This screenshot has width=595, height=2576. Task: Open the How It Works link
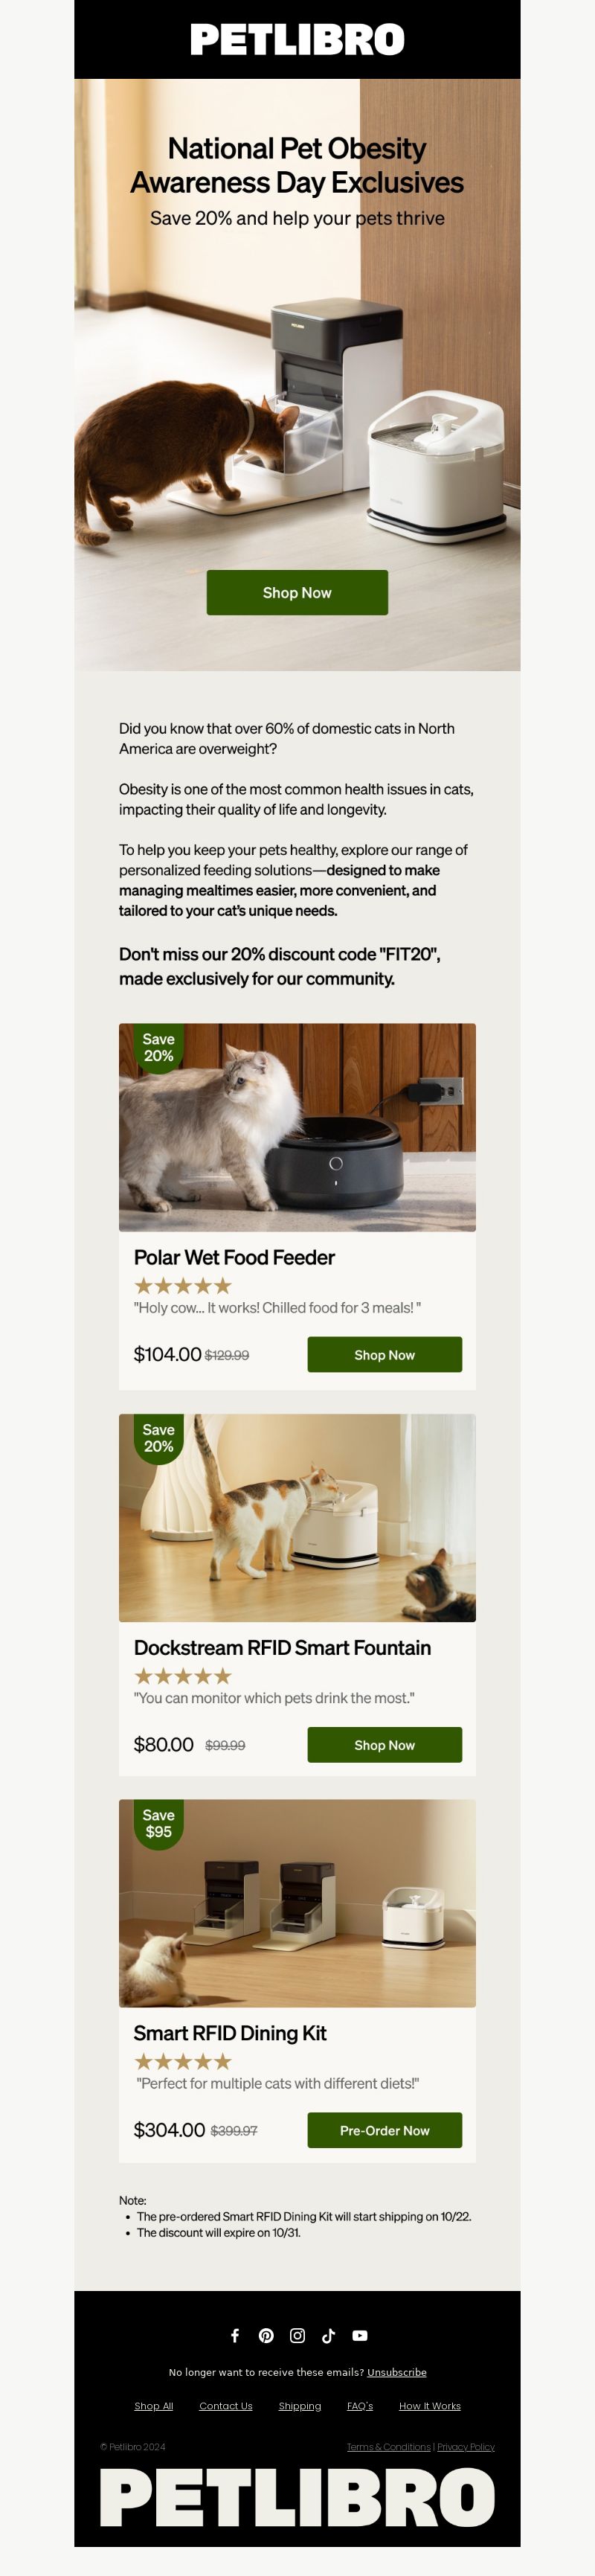click(x=430, y=2406)
